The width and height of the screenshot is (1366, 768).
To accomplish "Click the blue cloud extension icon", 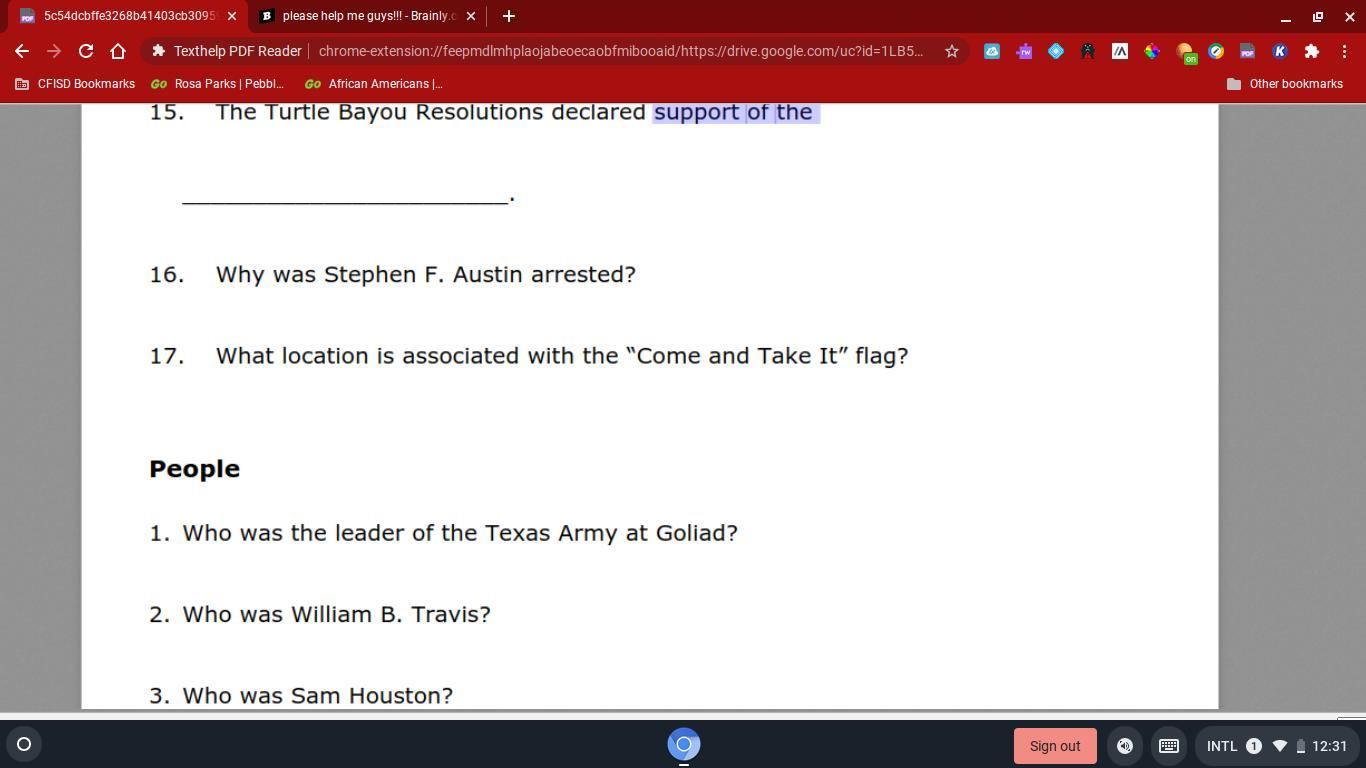I will [992, 51].
